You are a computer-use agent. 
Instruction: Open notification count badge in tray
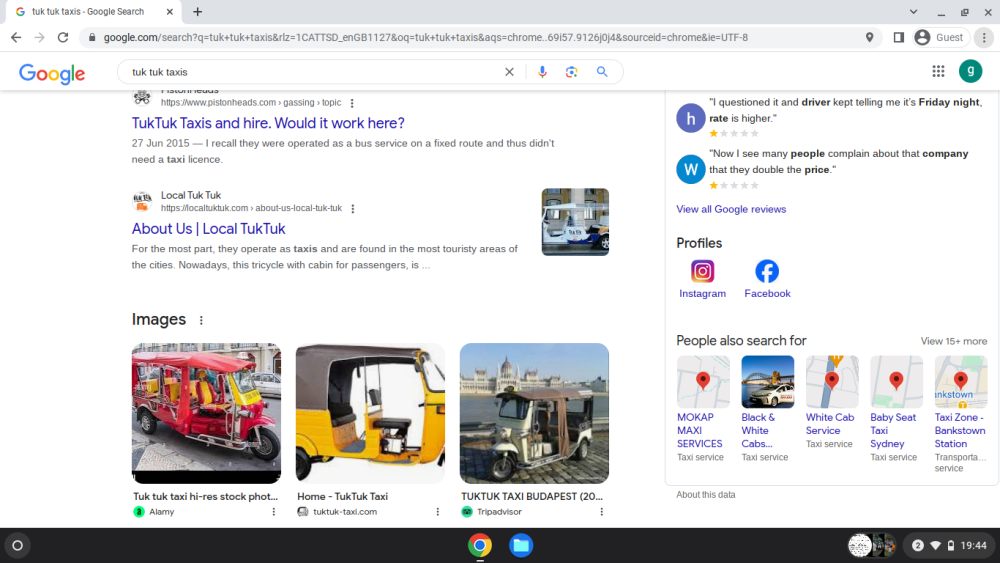(x=917, y=546)
